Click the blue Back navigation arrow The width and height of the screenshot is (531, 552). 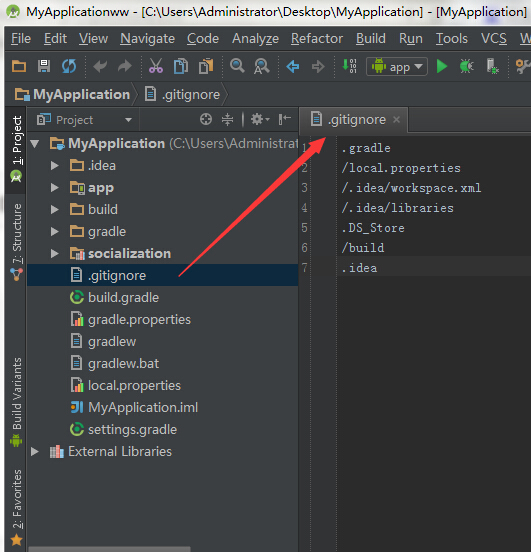pyautogui.click(x=293, y=66)
